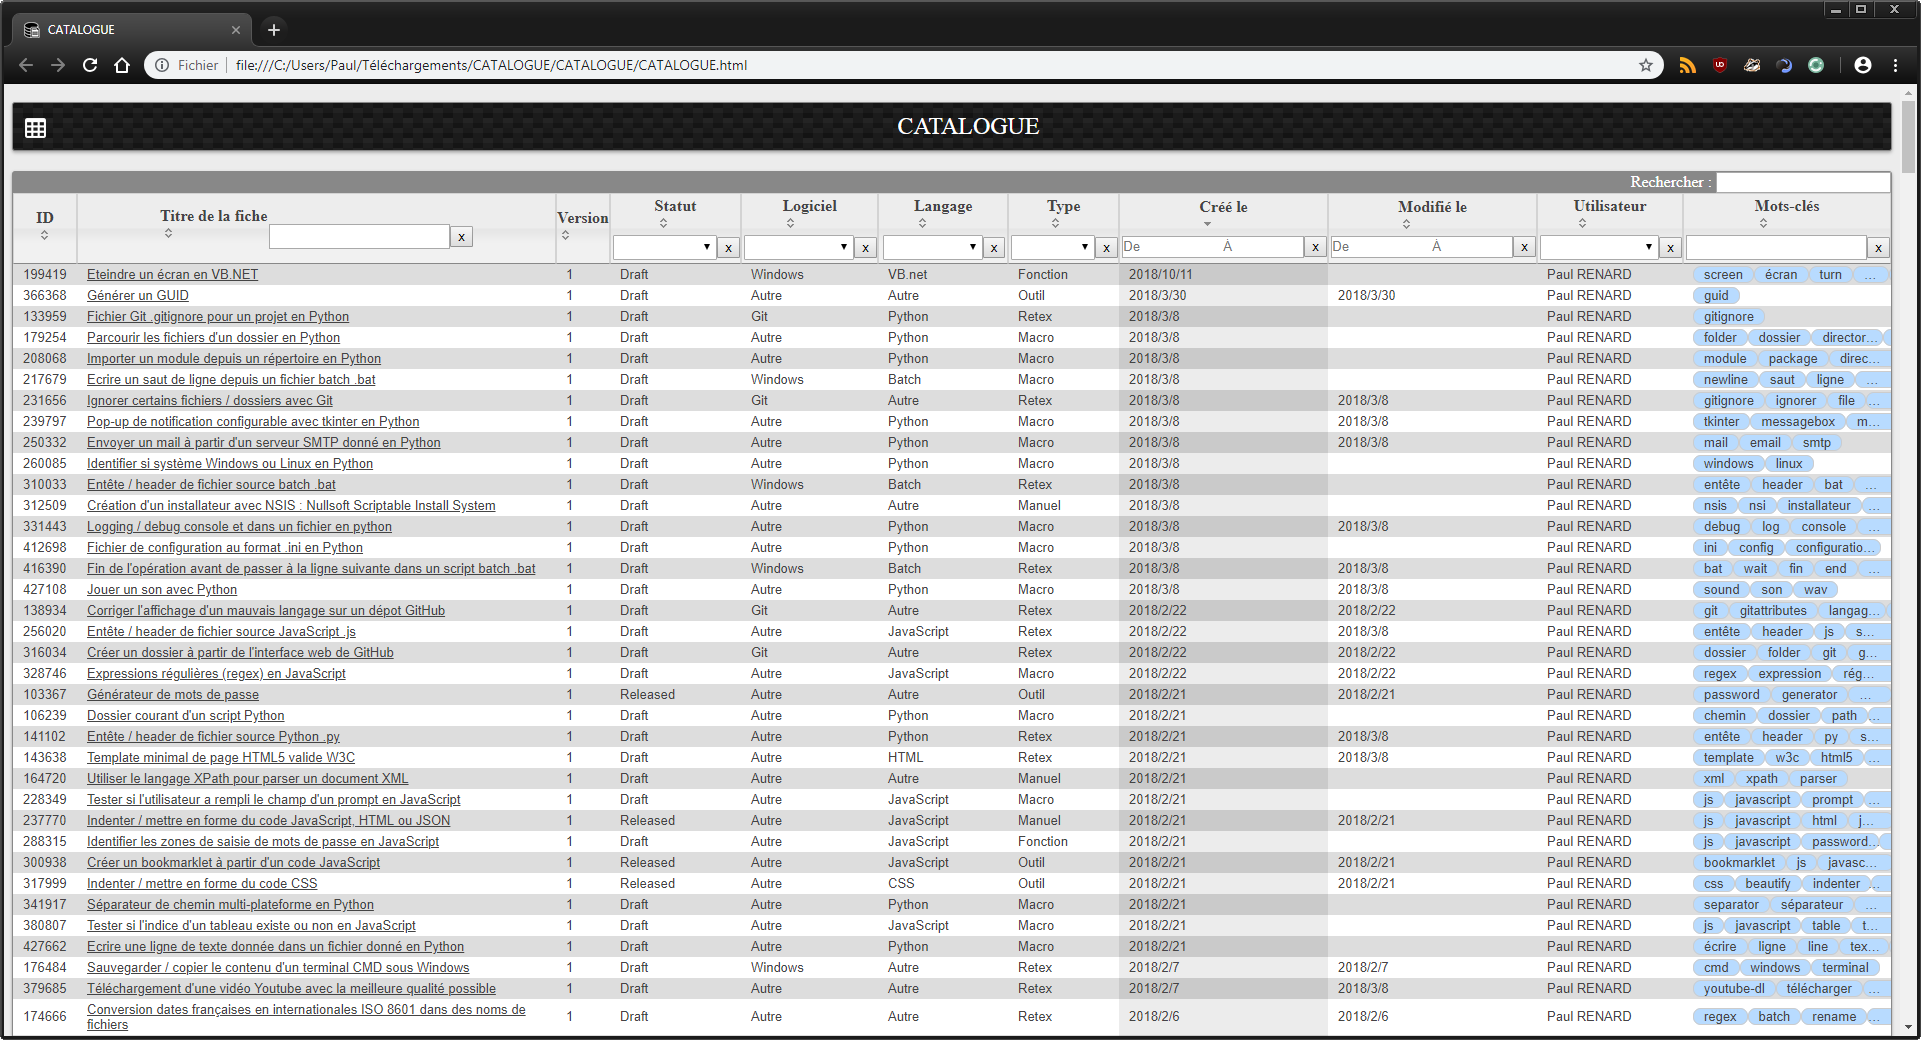Open the user profile avatar icon
The image size is (1921, 1040).
pyautogui.click(x=1863, y=65)
